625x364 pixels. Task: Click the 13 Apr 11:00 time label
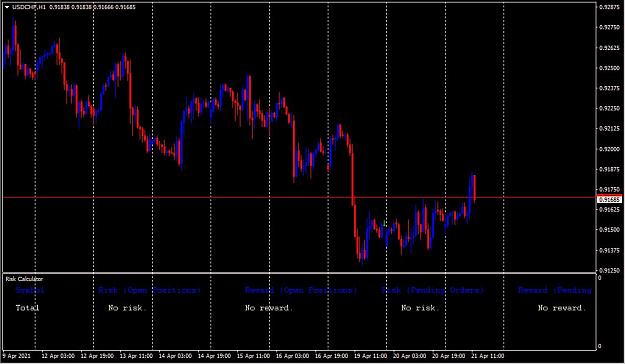click(x=136, y=356)
